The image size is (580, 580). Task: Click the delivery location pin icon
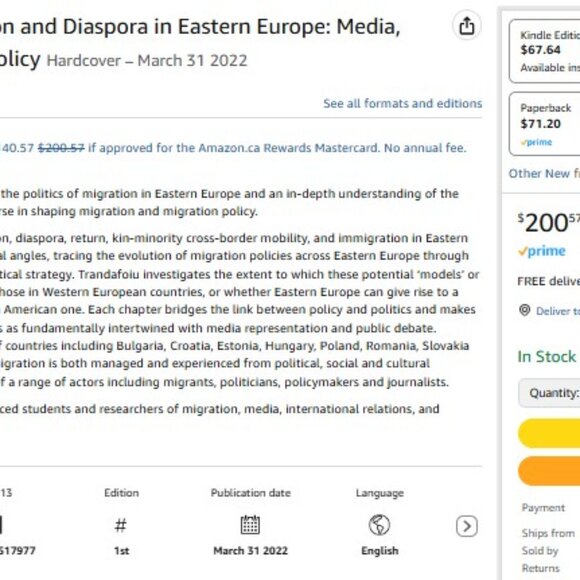(525, 310)
